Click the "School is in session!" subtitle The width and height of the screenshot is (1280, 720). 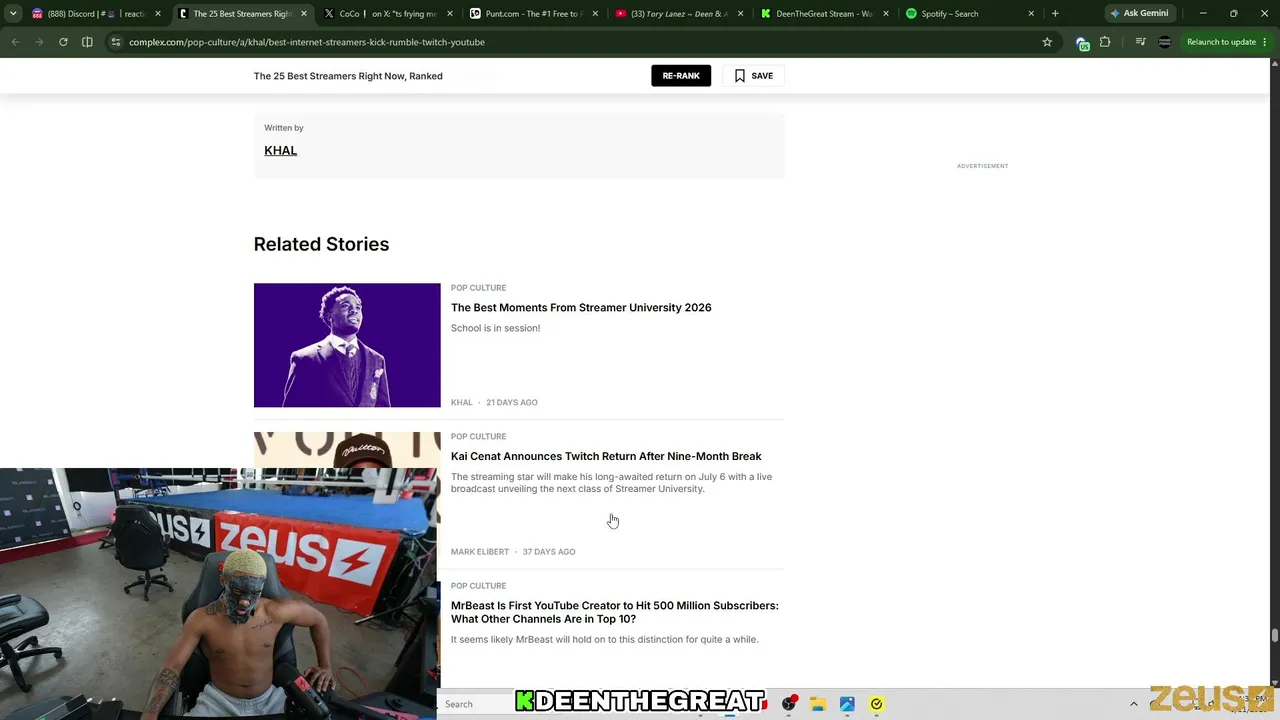[495, 328]
